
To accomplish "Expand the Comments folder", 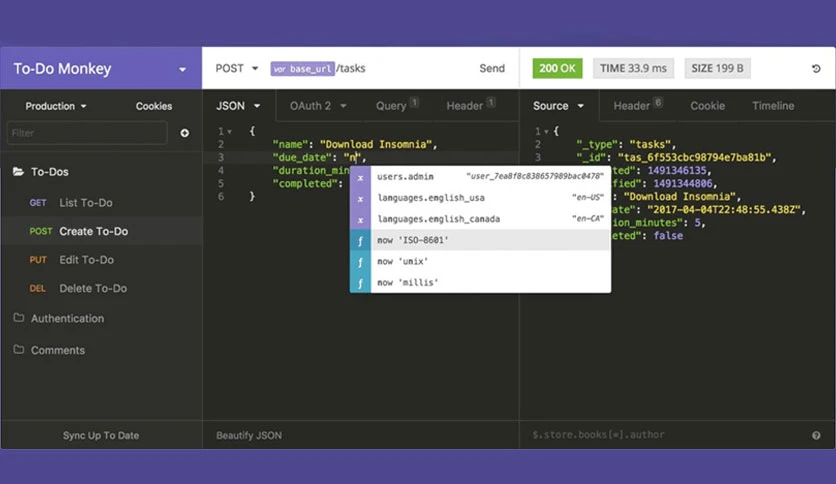I will [49, 350].
